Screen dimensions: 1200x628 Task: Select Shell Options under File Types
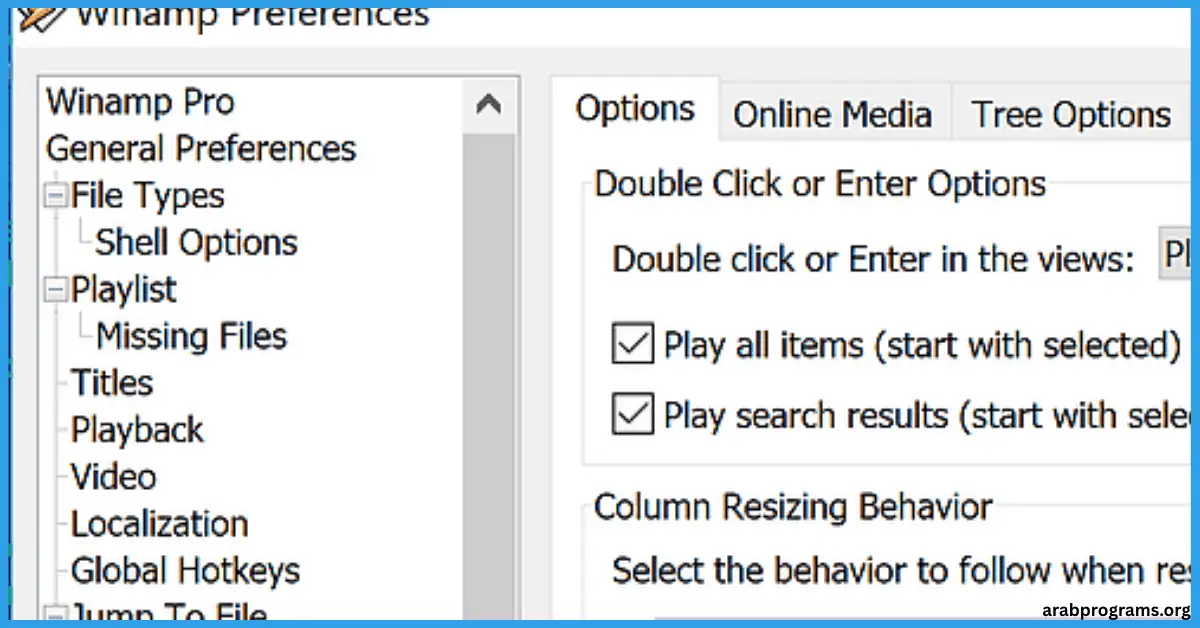196,243
